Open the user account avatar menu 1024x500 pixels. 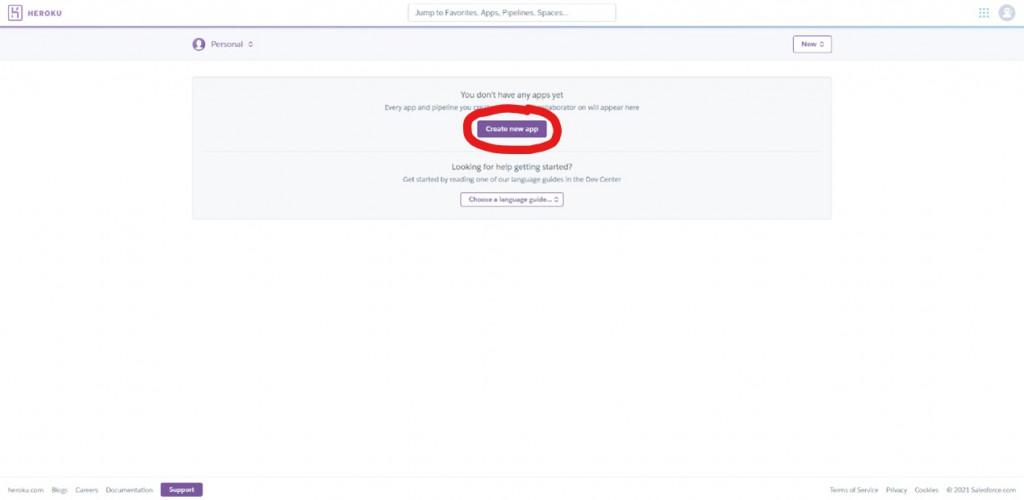pyautogui.click(x=1006, y=12)
